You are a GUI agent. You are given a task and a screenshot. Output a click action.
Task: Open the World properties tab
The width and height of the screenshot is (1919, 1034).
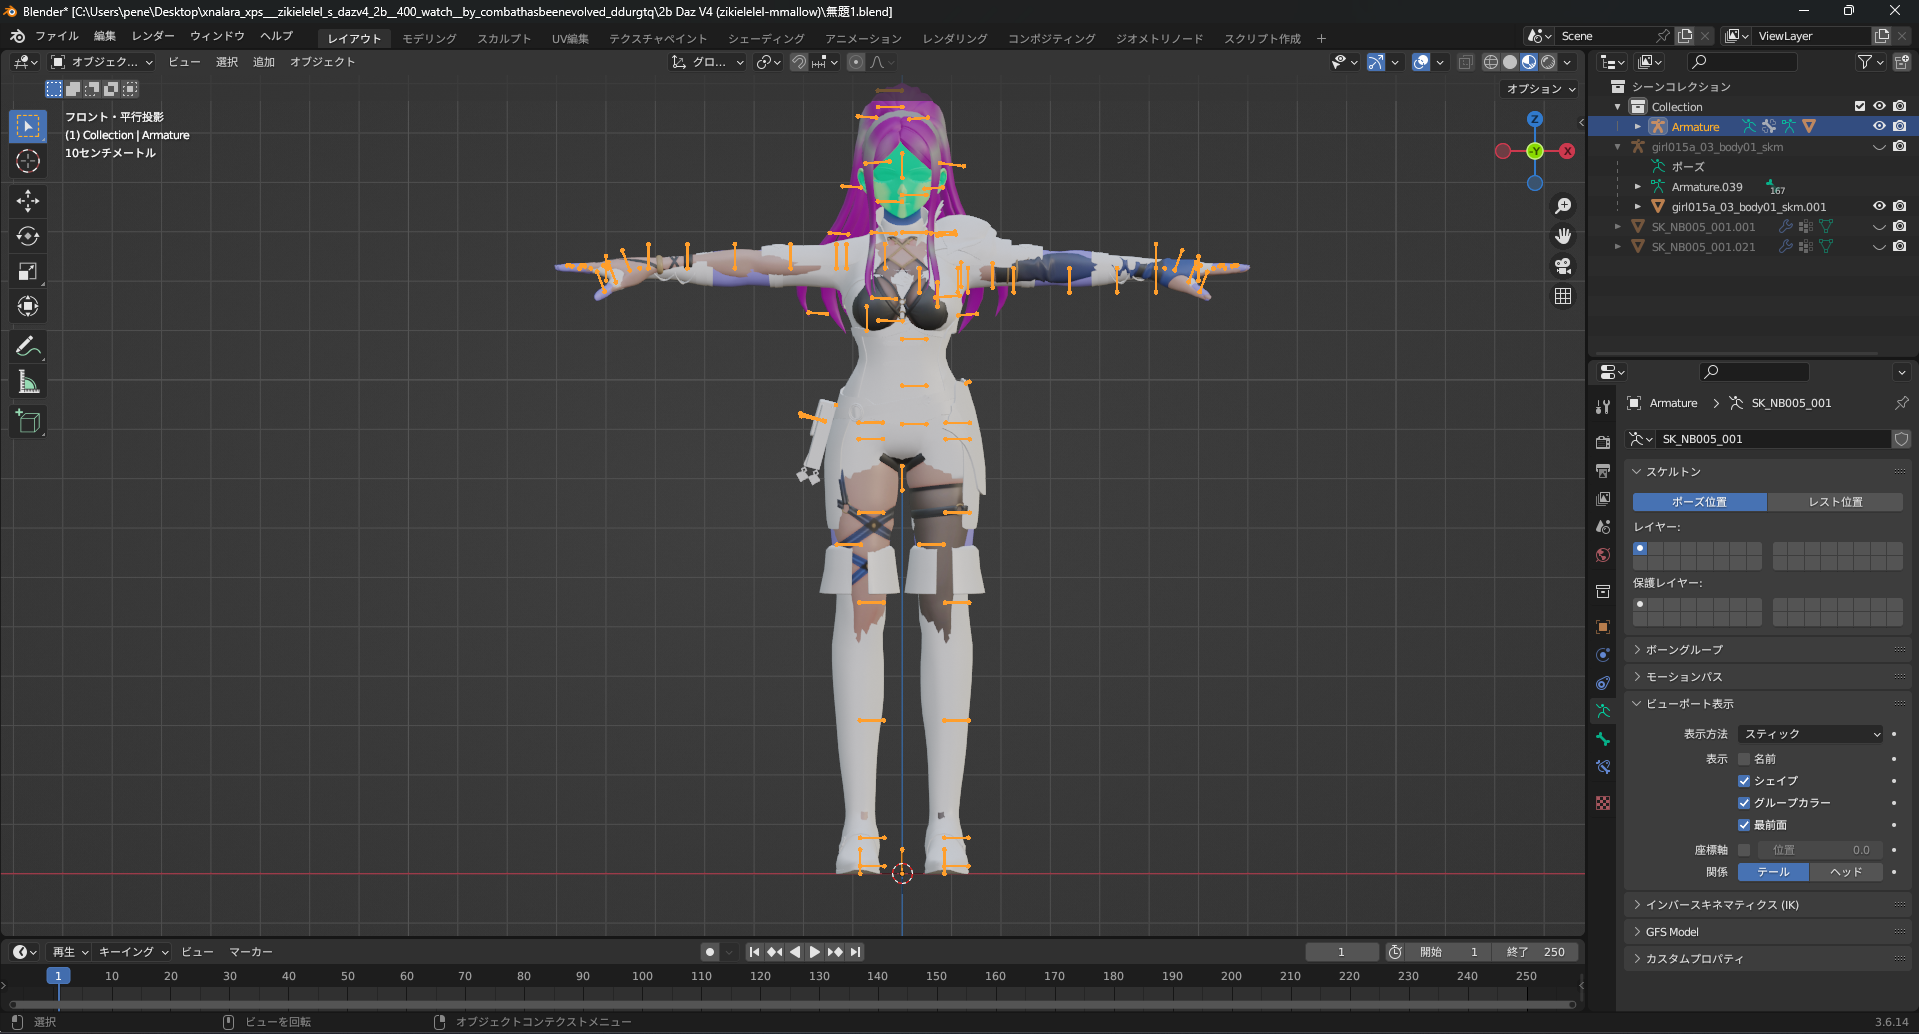(x=1603, y=555)
